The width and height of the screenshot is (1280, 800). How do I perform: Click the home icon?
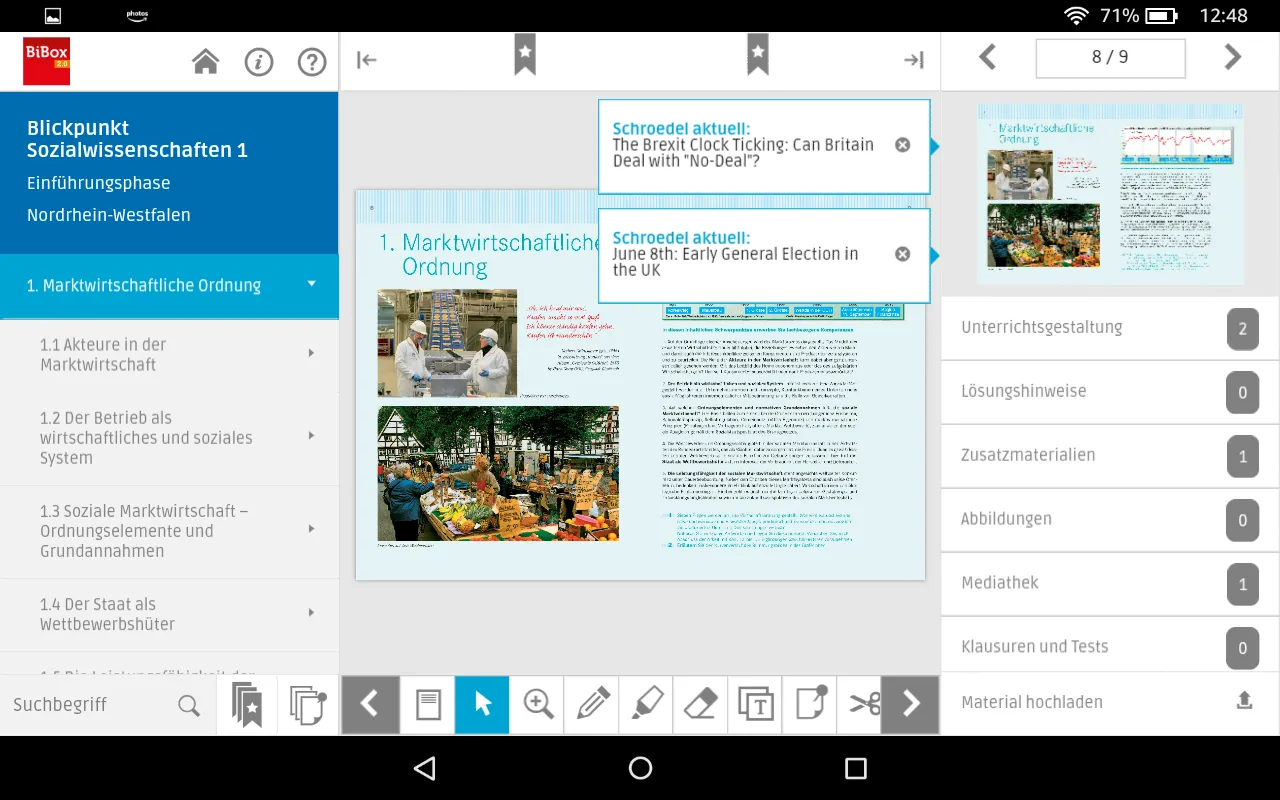pyautogui.click(x=205, y=61)
